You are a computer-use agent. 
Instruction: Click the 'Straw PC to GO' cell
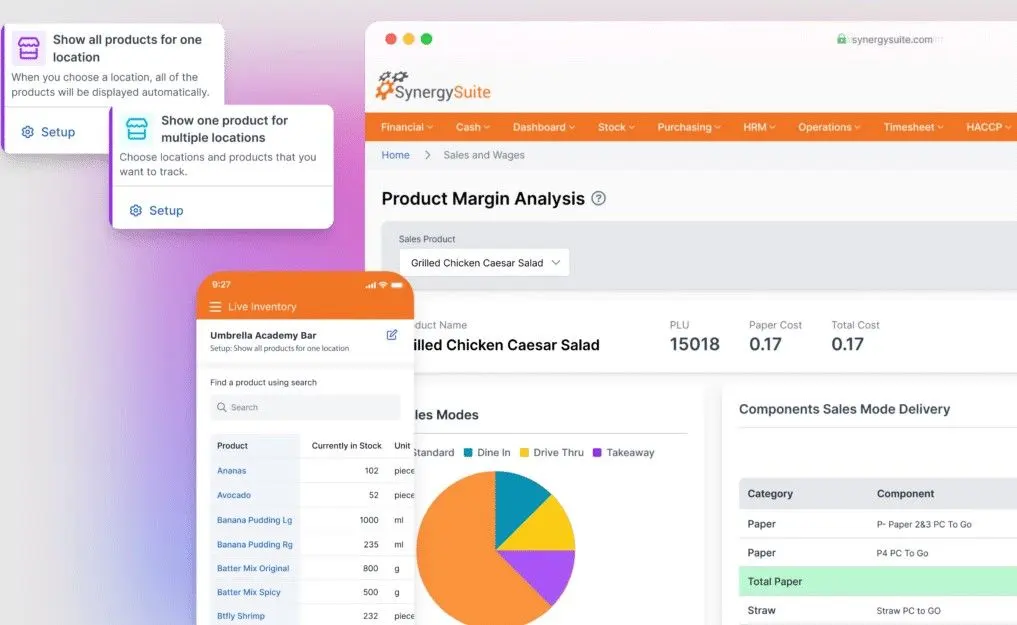coord(908,611)
